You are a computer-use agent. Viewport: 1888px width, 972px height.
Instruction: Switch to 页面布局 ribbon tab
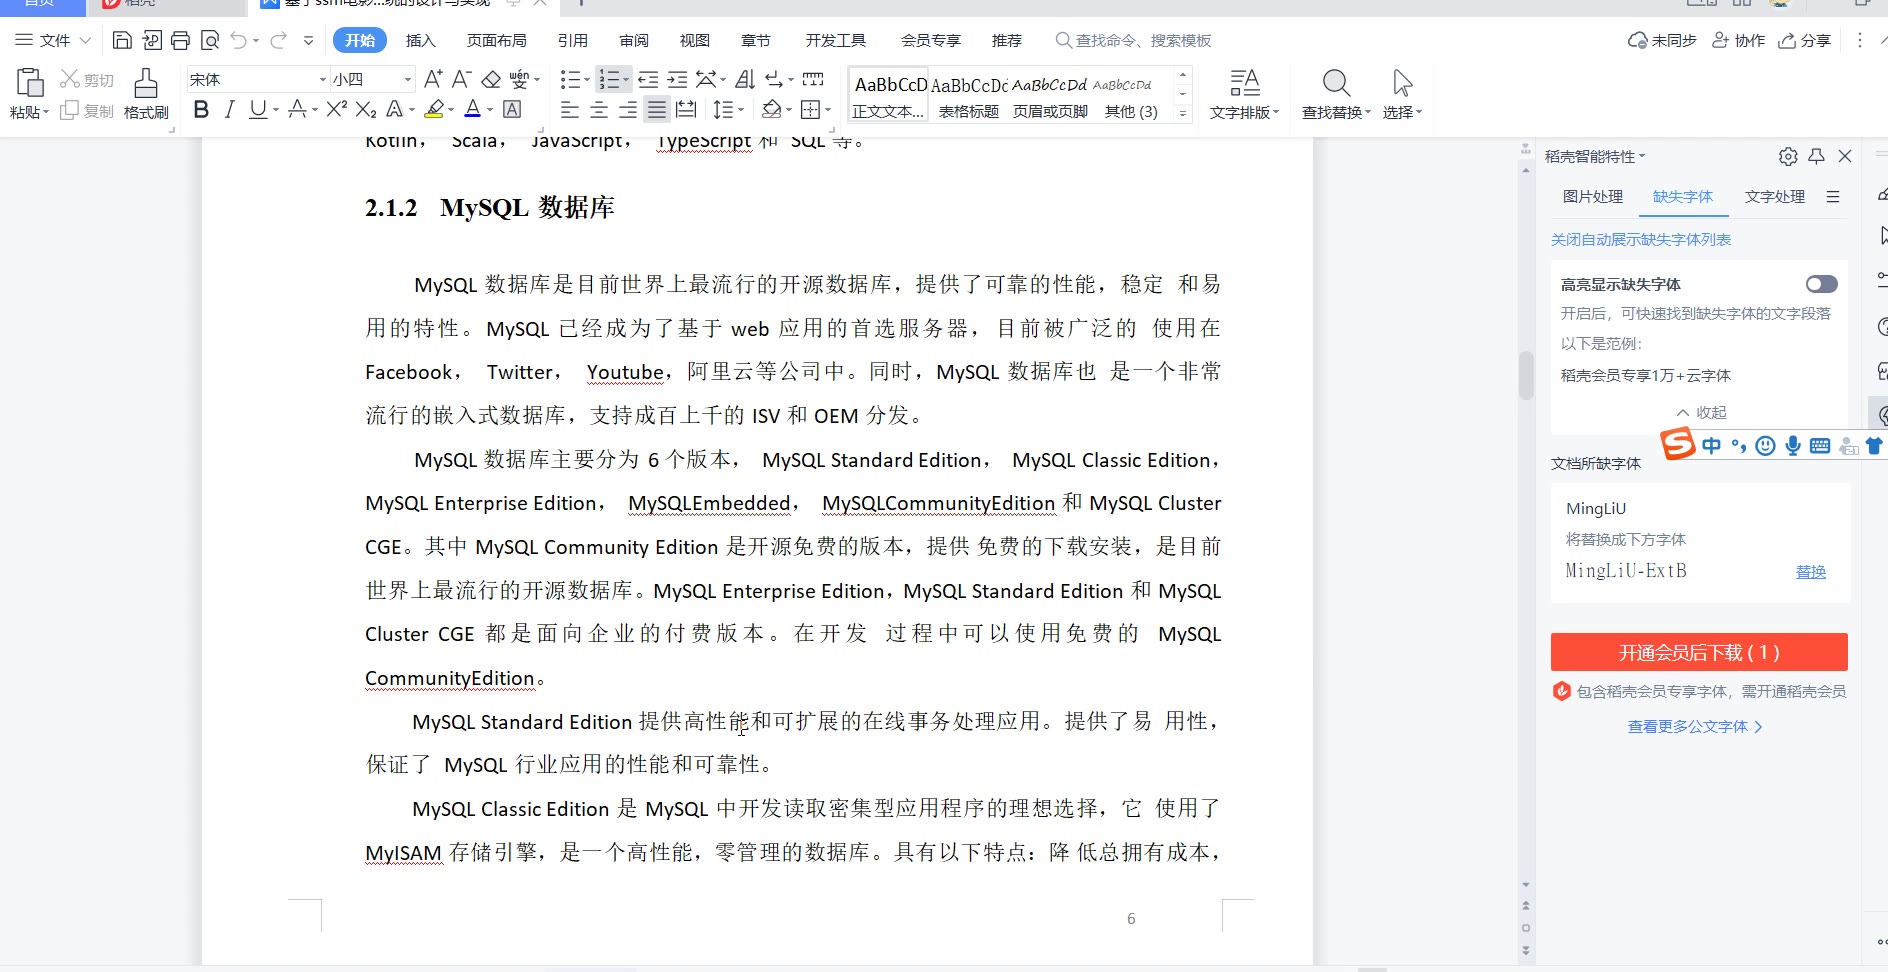click(x=497, y=40)
